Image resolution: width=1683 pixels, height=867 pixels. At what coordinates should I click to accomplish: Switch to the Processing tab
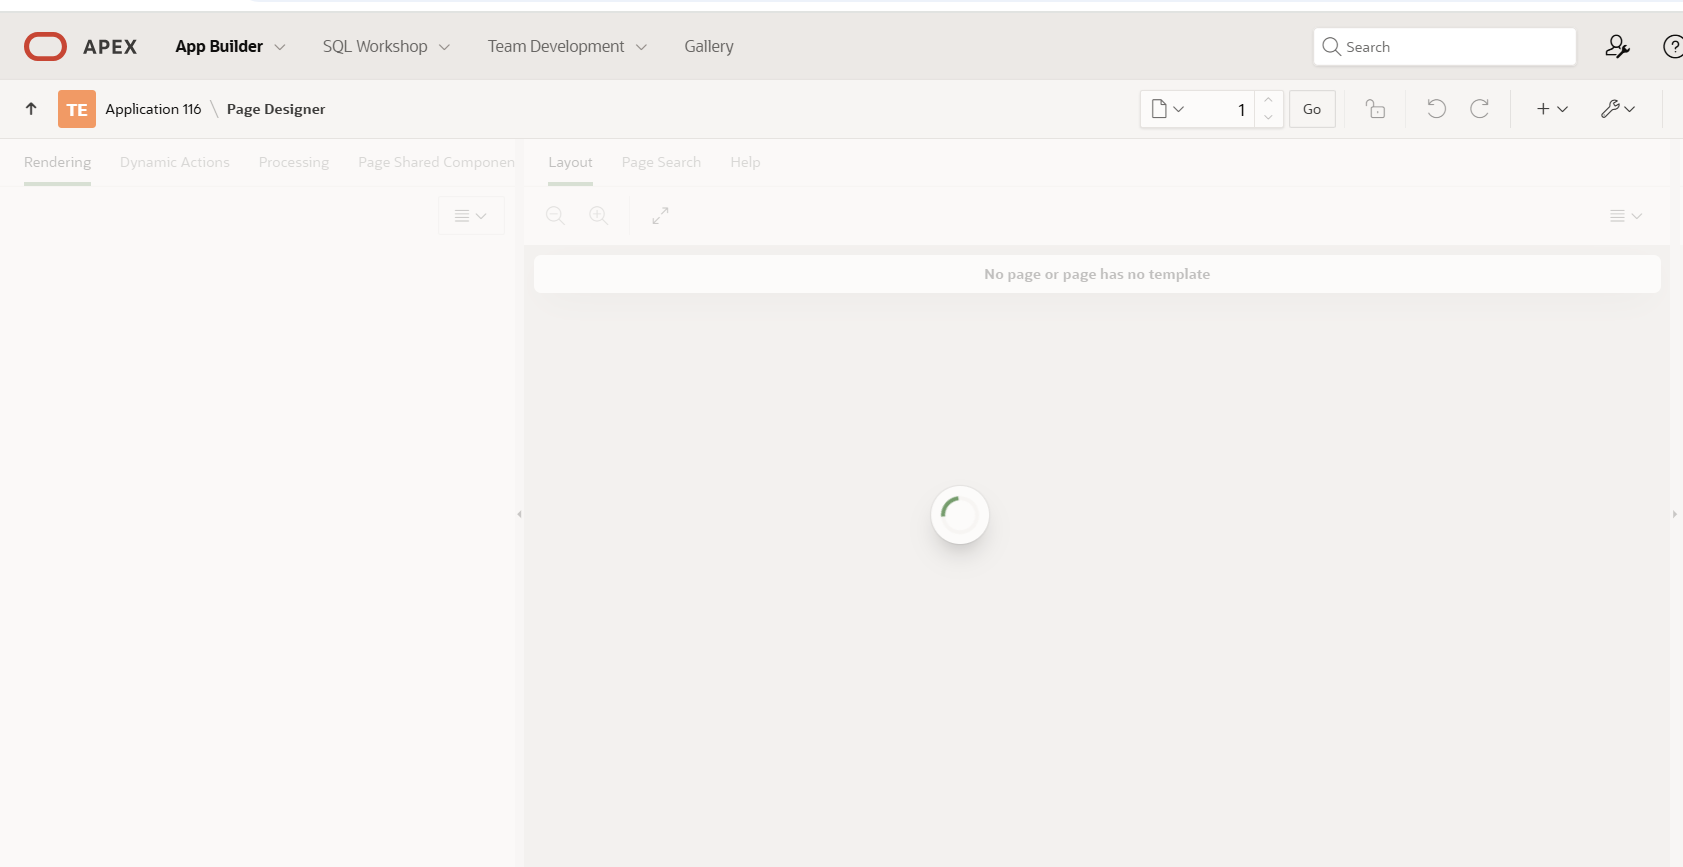[294, 162]
